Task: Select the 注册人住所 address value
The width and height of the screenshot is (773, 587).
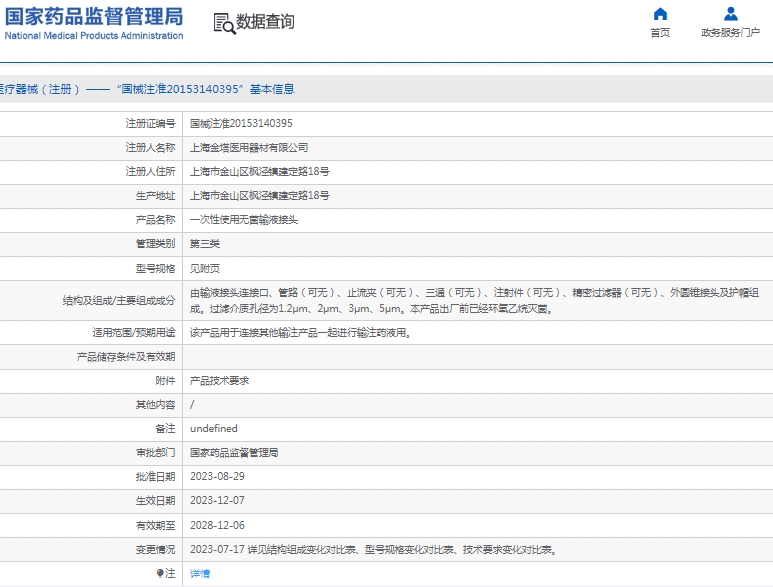Action: point(260,172)
